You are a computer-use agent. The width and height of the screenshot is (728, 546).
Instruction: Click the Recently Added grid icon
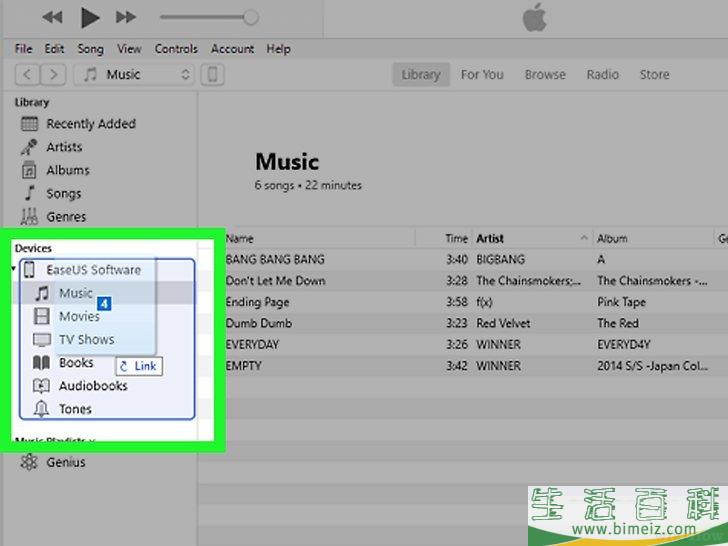click(29, 124)
